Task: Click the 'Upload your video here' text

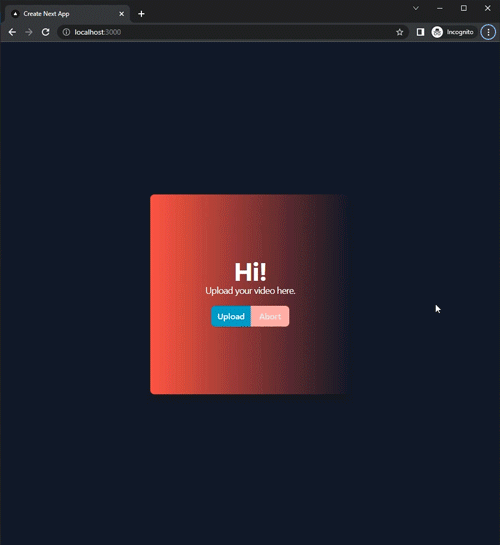Action: 250,291
